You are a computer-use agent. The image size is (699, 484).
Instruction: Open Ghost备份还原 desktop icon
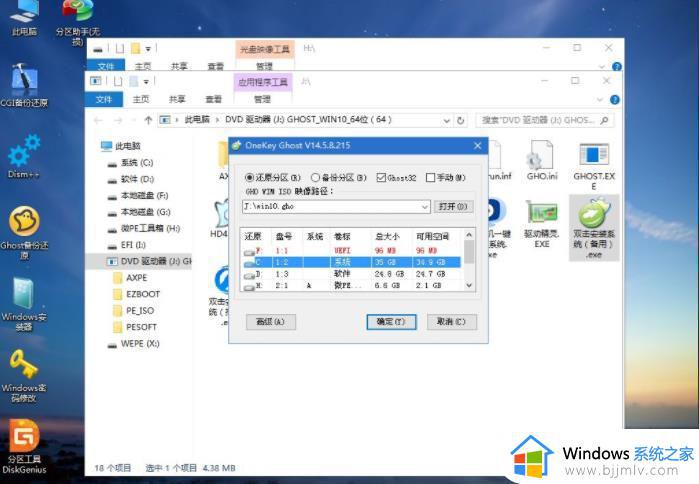[x=24, y=233]
